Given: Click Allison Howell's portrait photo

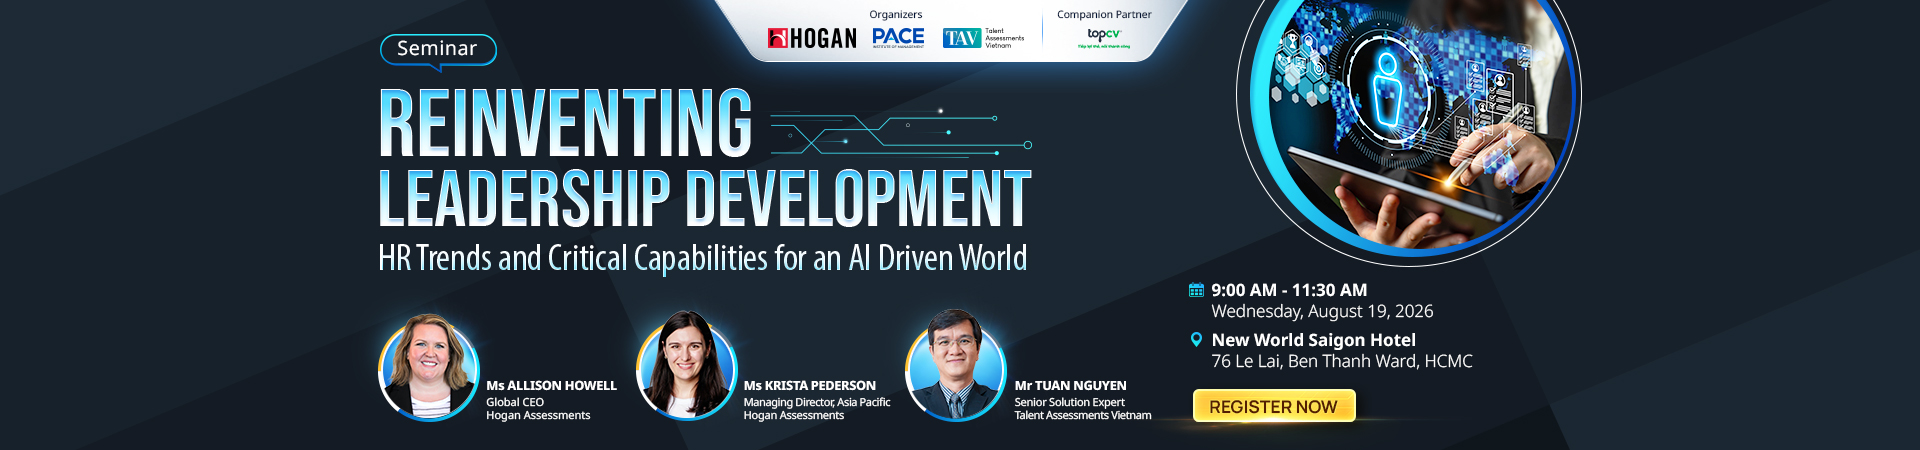Looking at the screenshot, I should point(429,367).
